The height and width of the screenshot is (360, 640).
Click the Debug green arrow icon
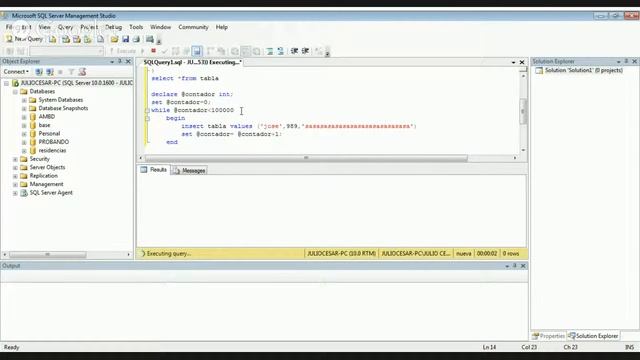pyautogui.click(x=142, y=51)
